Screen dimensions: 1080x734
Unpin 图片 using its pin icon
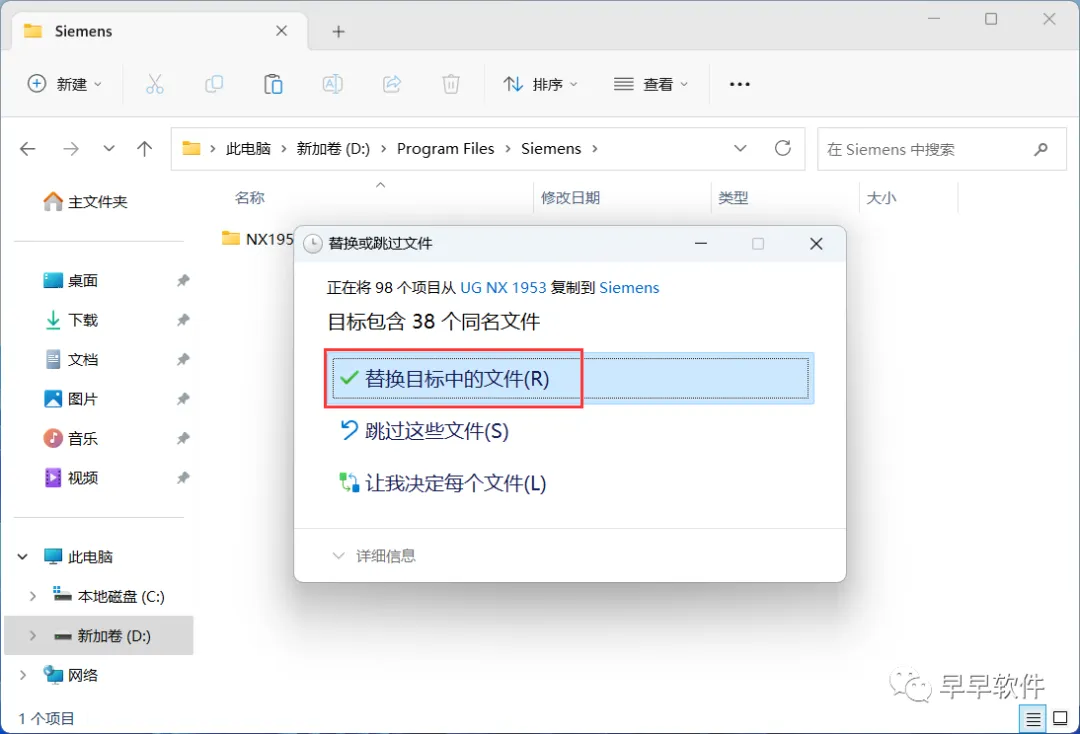183,399
